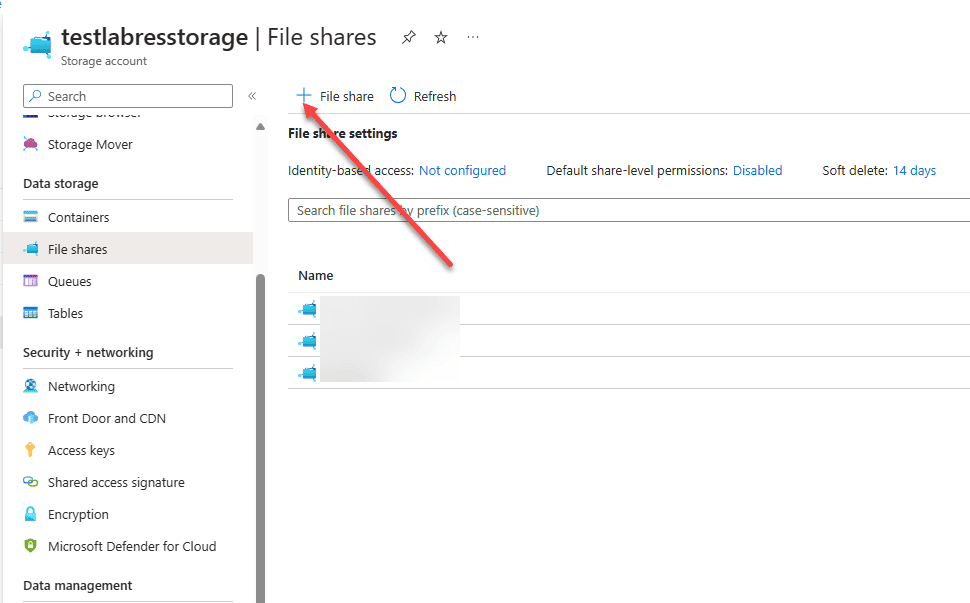This screenshot has height=603, width=970.
Task: Click the Defender shield icon
Action: [x=30, y=545]
